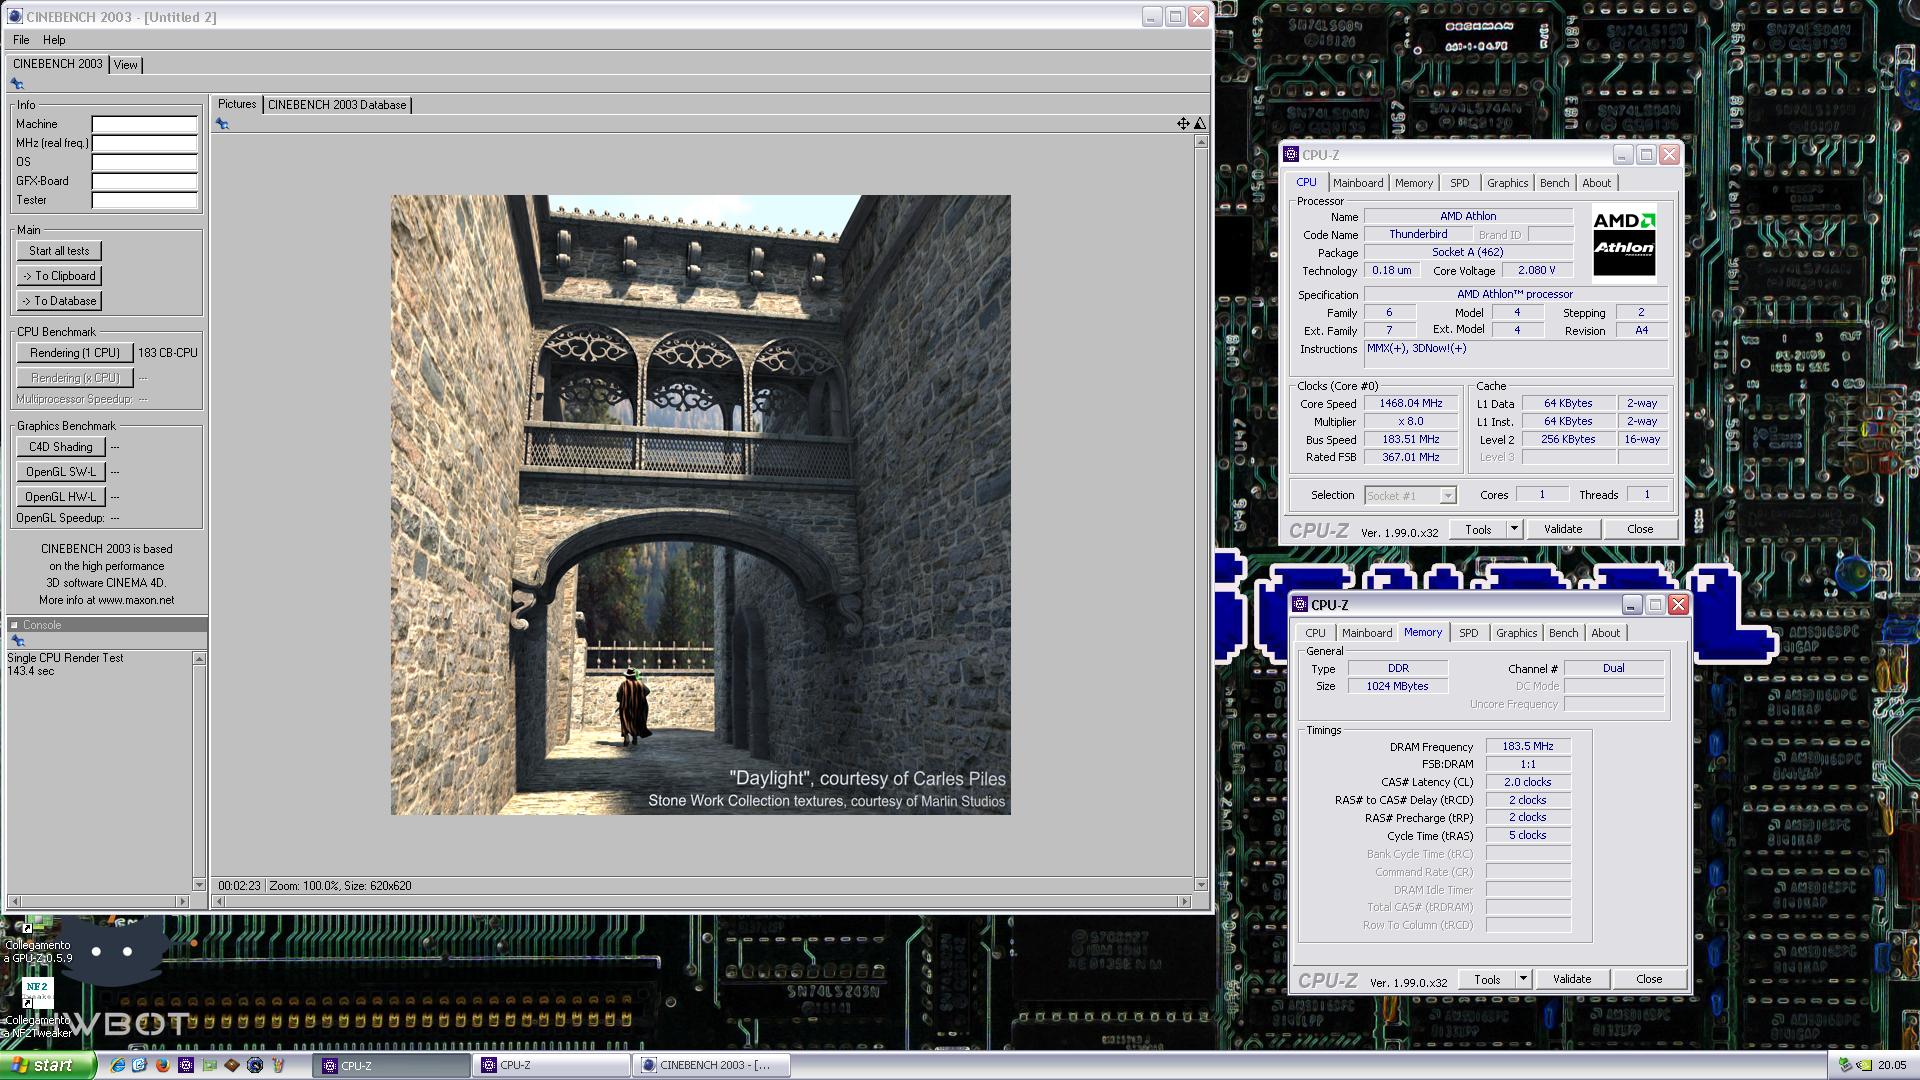Click system tray clock 20.05
This screenshot has width=1920, height=1080.
coord(1892,1065)
